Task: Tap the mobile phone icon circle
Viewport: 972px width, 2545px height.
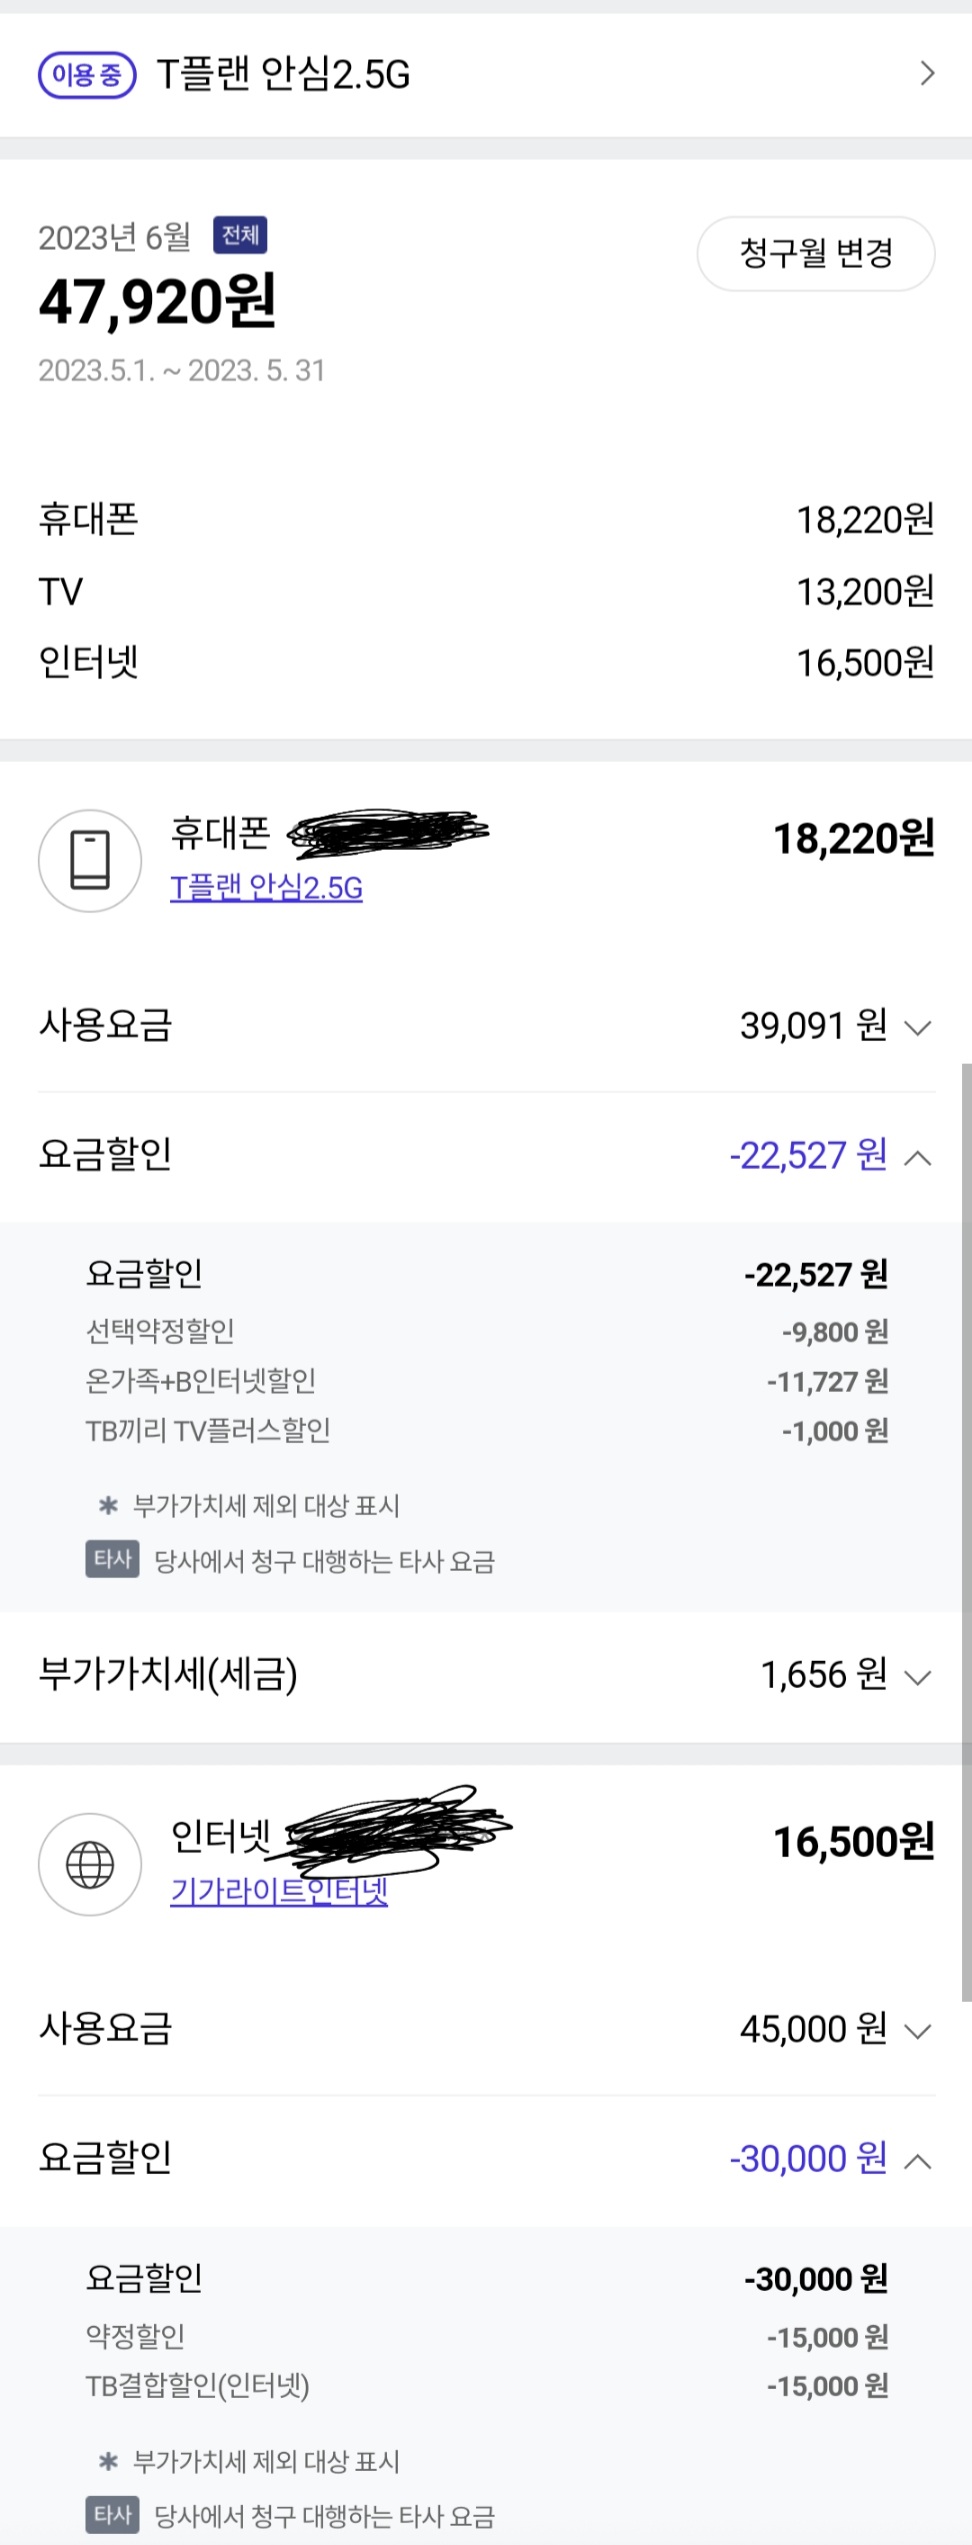Action: (90, 860)
